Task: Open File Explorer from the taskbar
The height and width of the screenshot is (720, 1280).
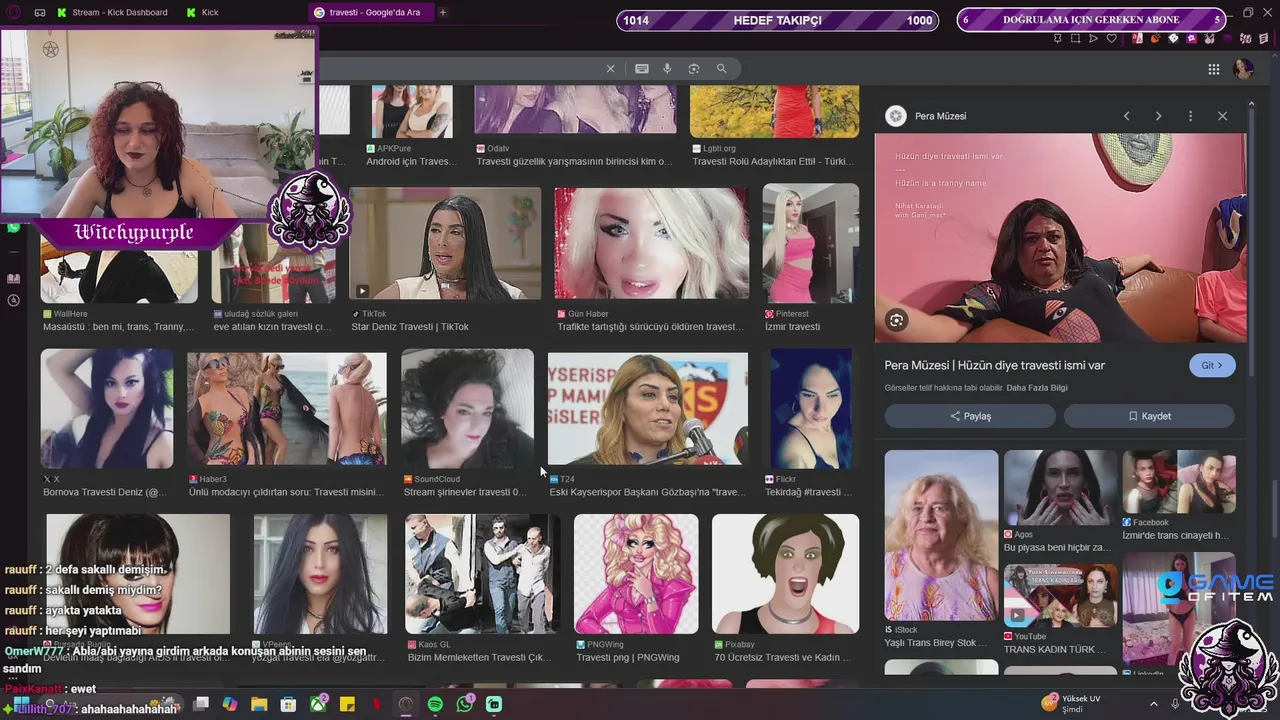Action: coord(259,704)
